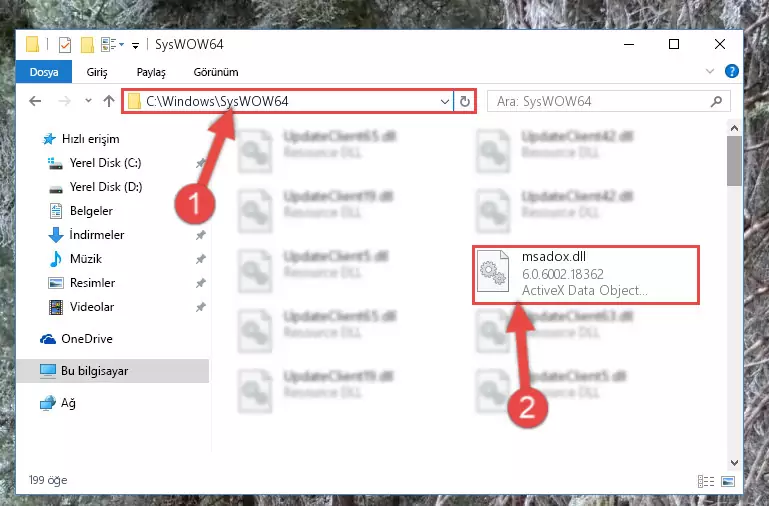Click the search magnifier icon
This screenshot has height=506, width=769.
pos(716,101)
